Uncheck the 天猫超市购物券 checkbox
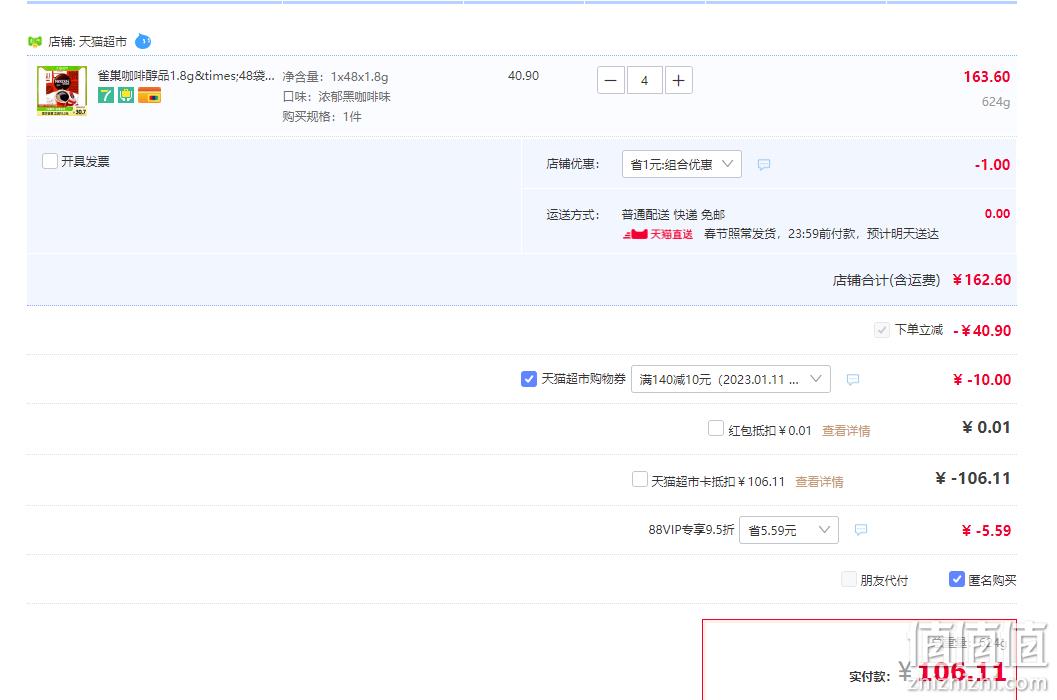The height and width of the screenshot is (700, 1057). click(529, 379)
